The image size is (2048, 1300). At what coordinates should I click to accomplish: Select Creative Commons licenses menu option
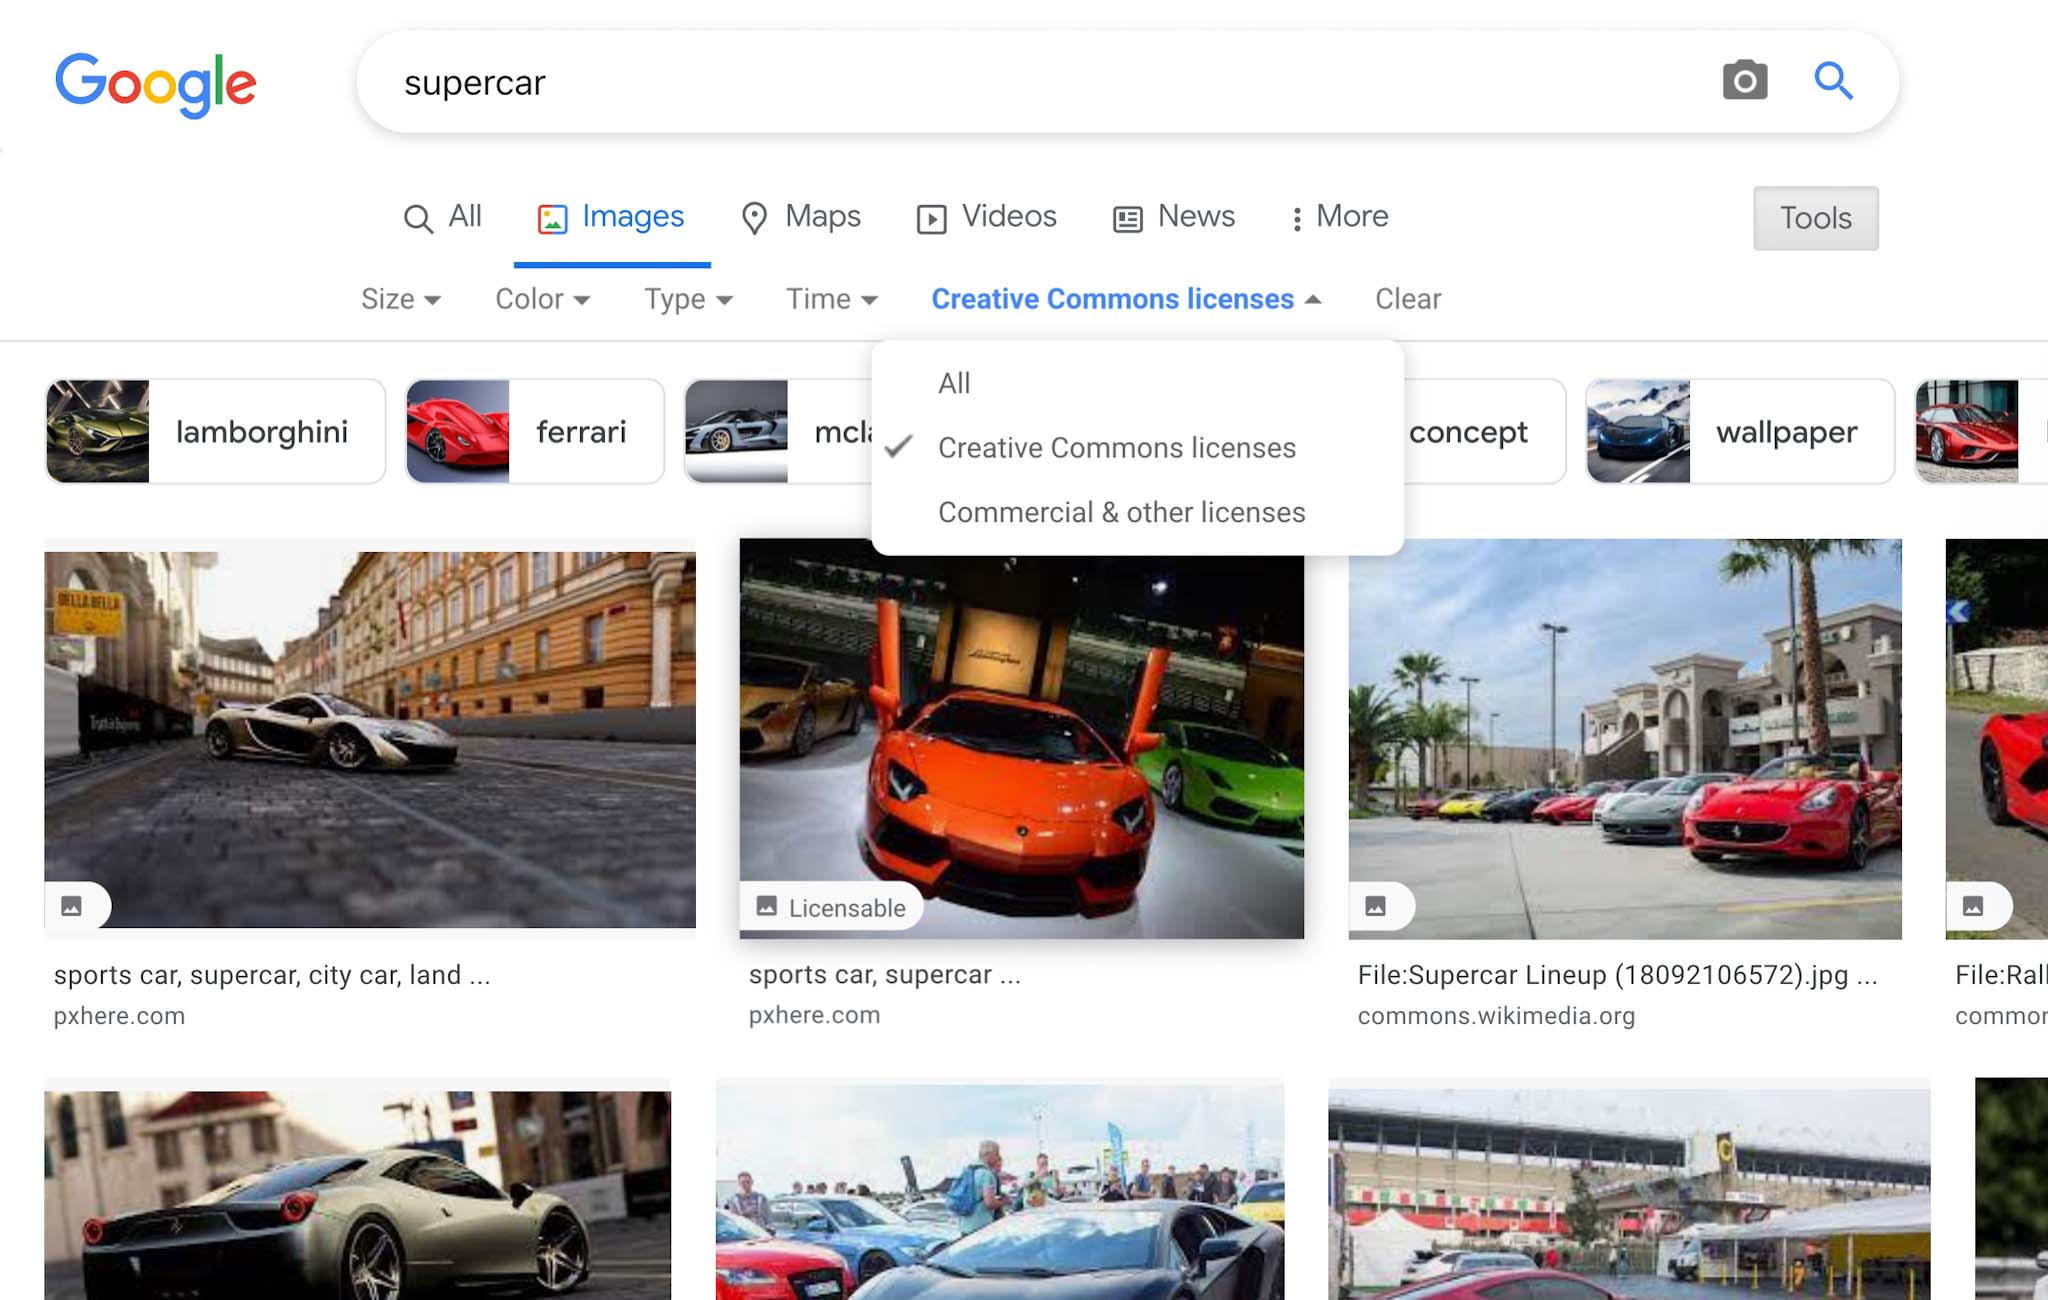(1138, 448)
